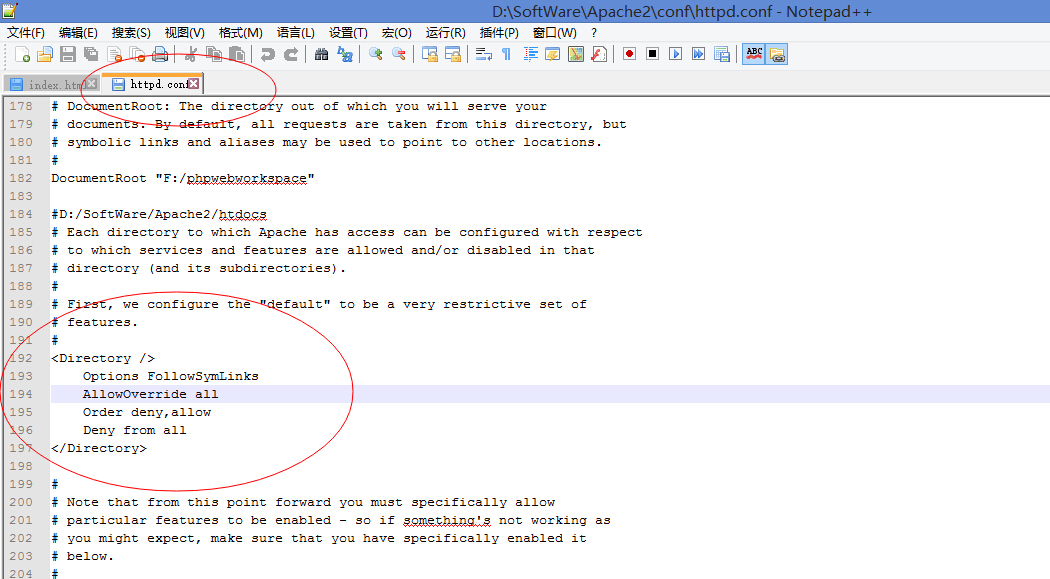
Task: Open the 格式(M) menu
Action: 240,33
